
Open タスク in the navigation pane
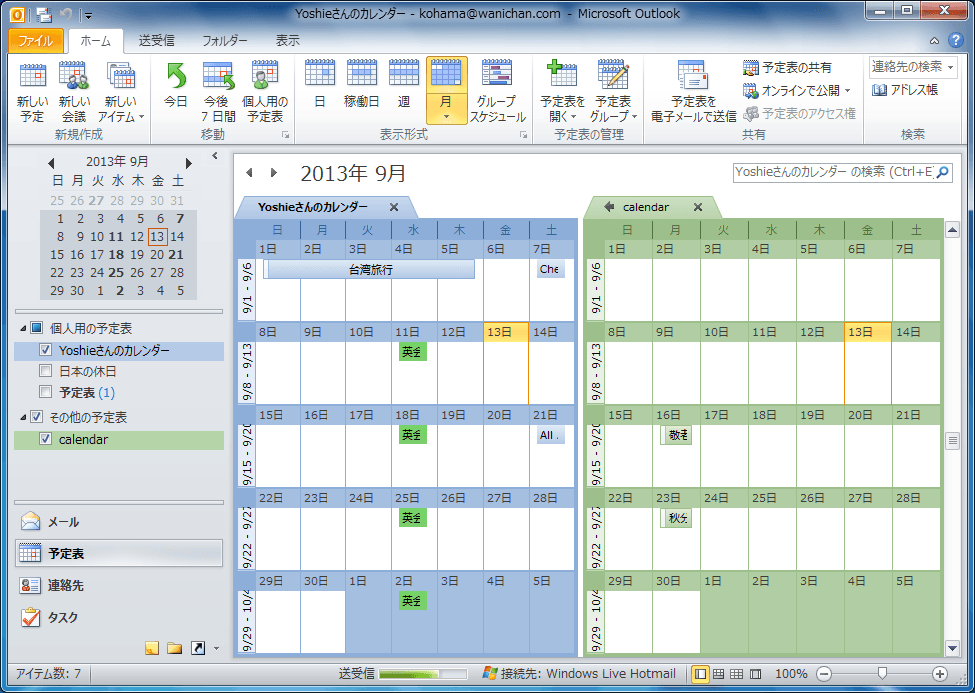tap(118, 618)
